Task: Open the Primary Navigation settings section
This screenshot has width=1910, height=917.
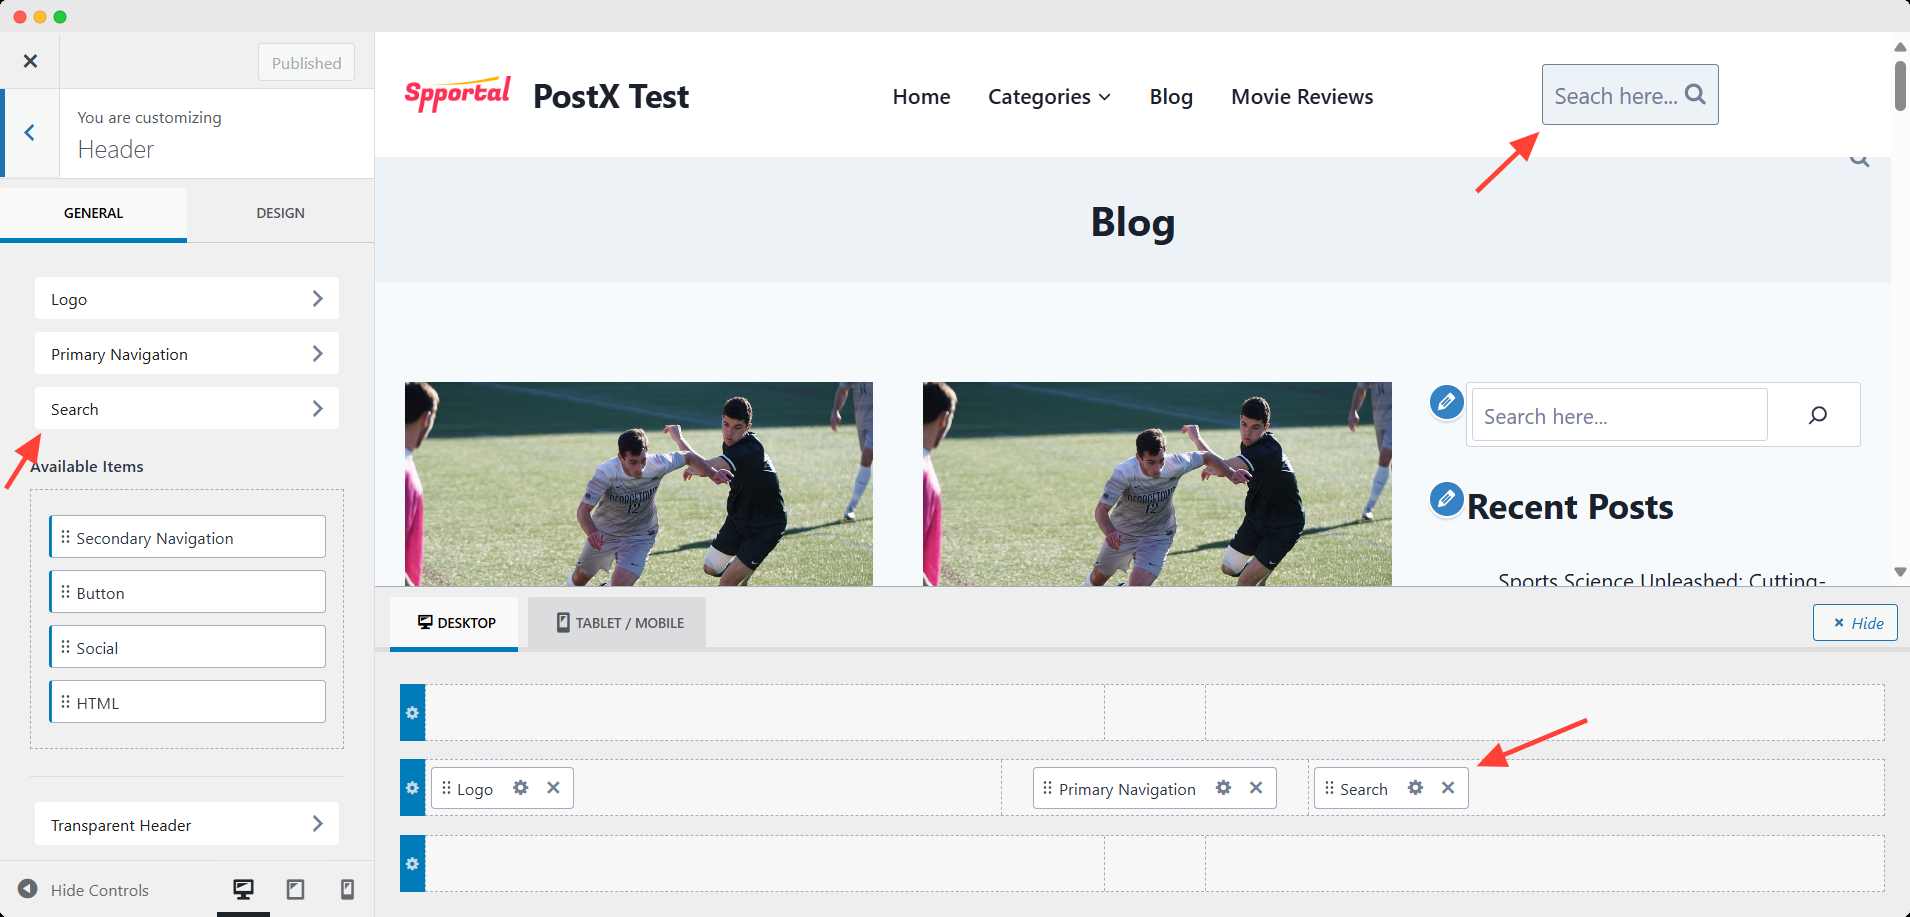Action: coord(186,354)
